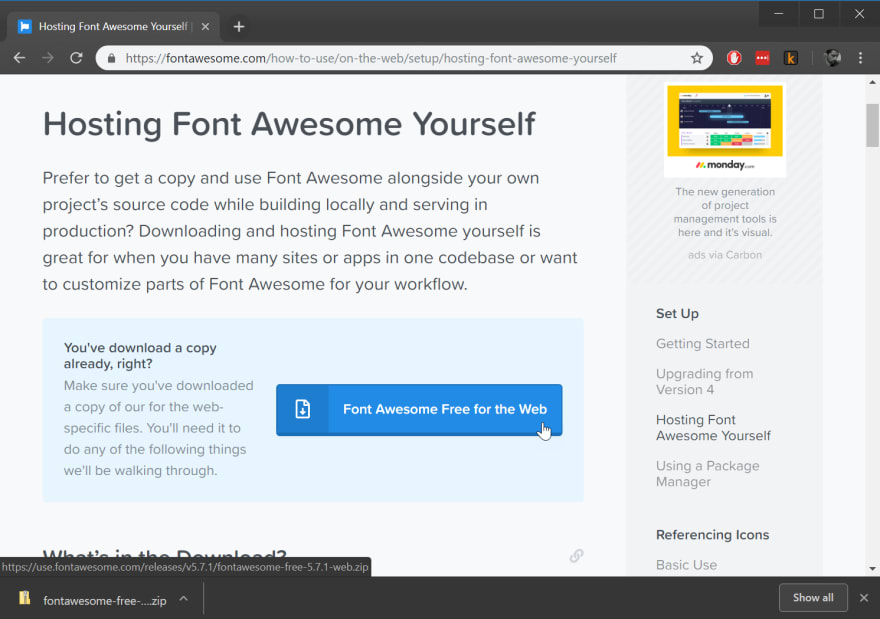This screenshot has width=880, height=619.
Task: Expand download item options chevron
Action: click(x=184, y=599)
